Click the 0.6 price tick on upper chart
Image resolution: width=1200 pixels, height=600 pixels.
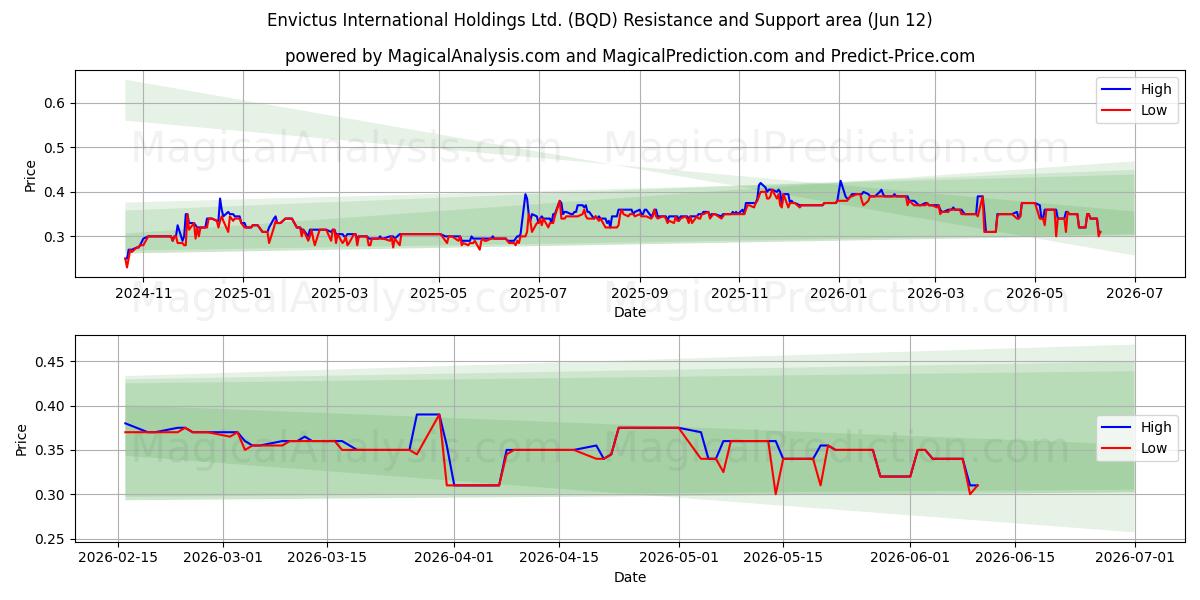[55, 103]
